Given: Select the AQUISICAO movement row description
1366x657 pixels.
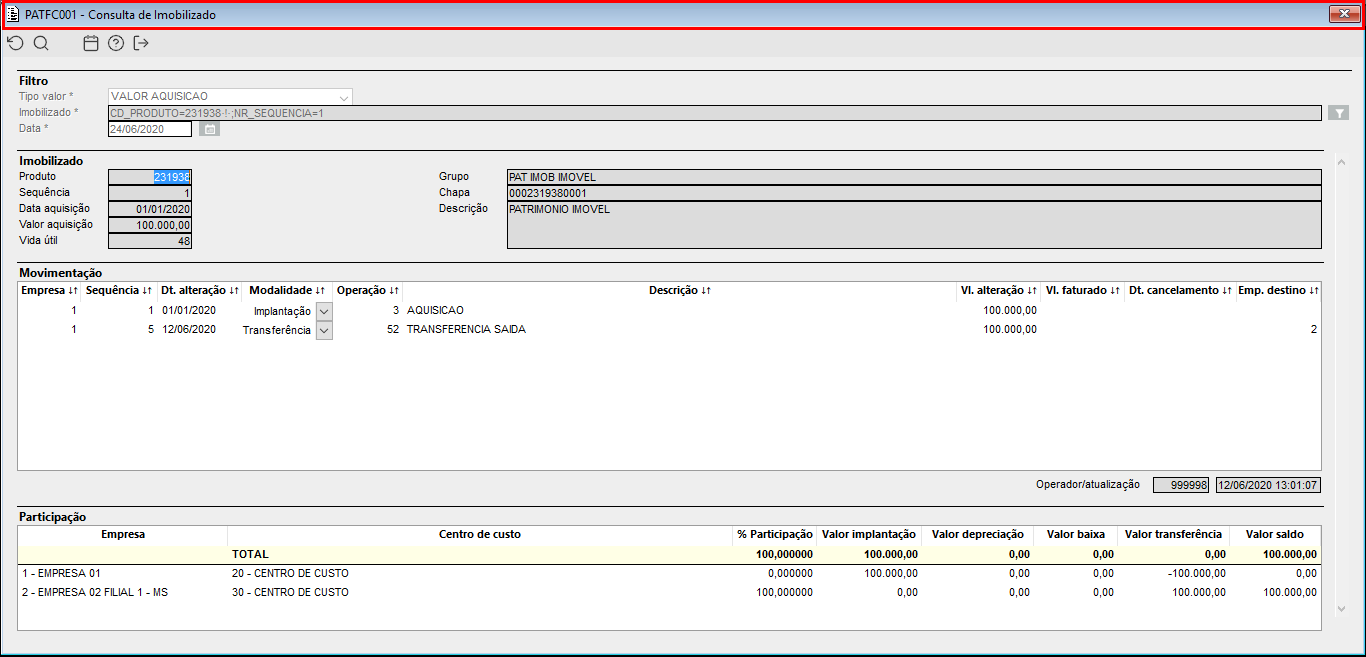Looking at the screenshot, I should pos(435,311).
